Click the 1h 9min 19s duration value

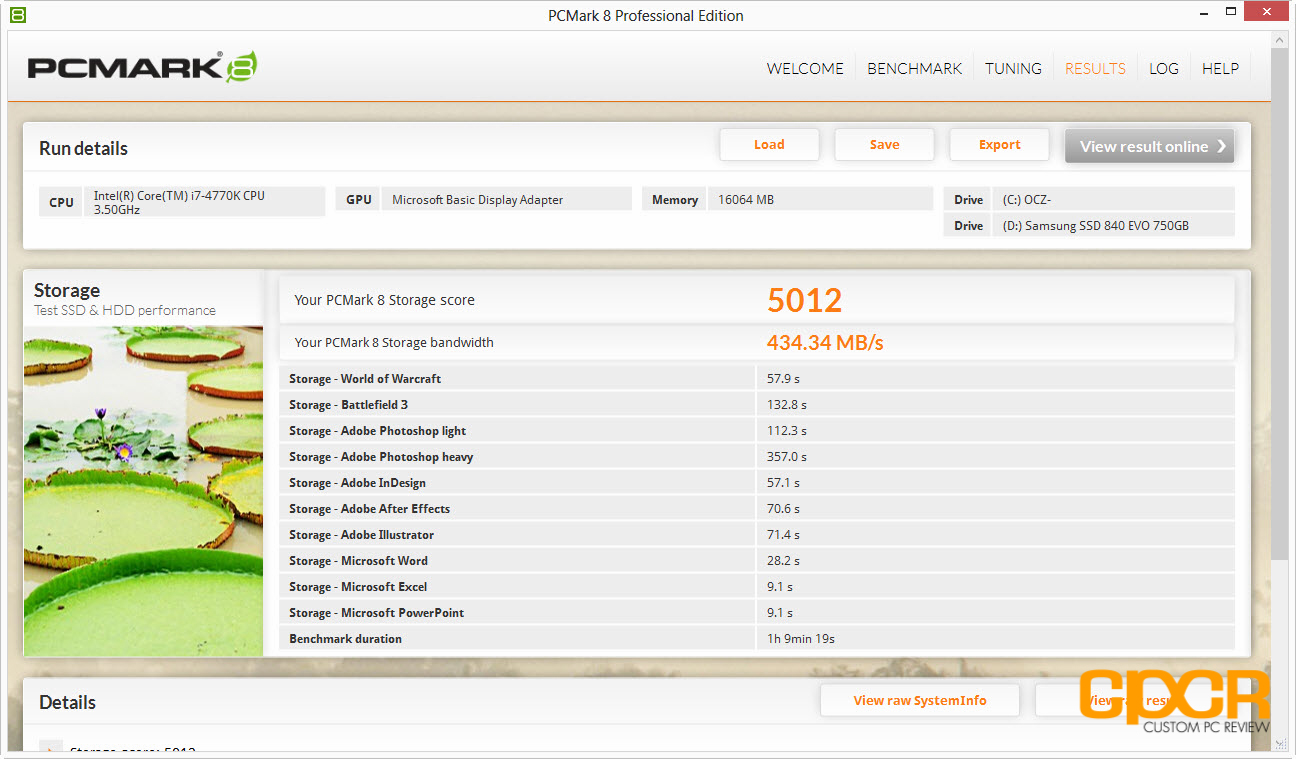coord(801,639)
